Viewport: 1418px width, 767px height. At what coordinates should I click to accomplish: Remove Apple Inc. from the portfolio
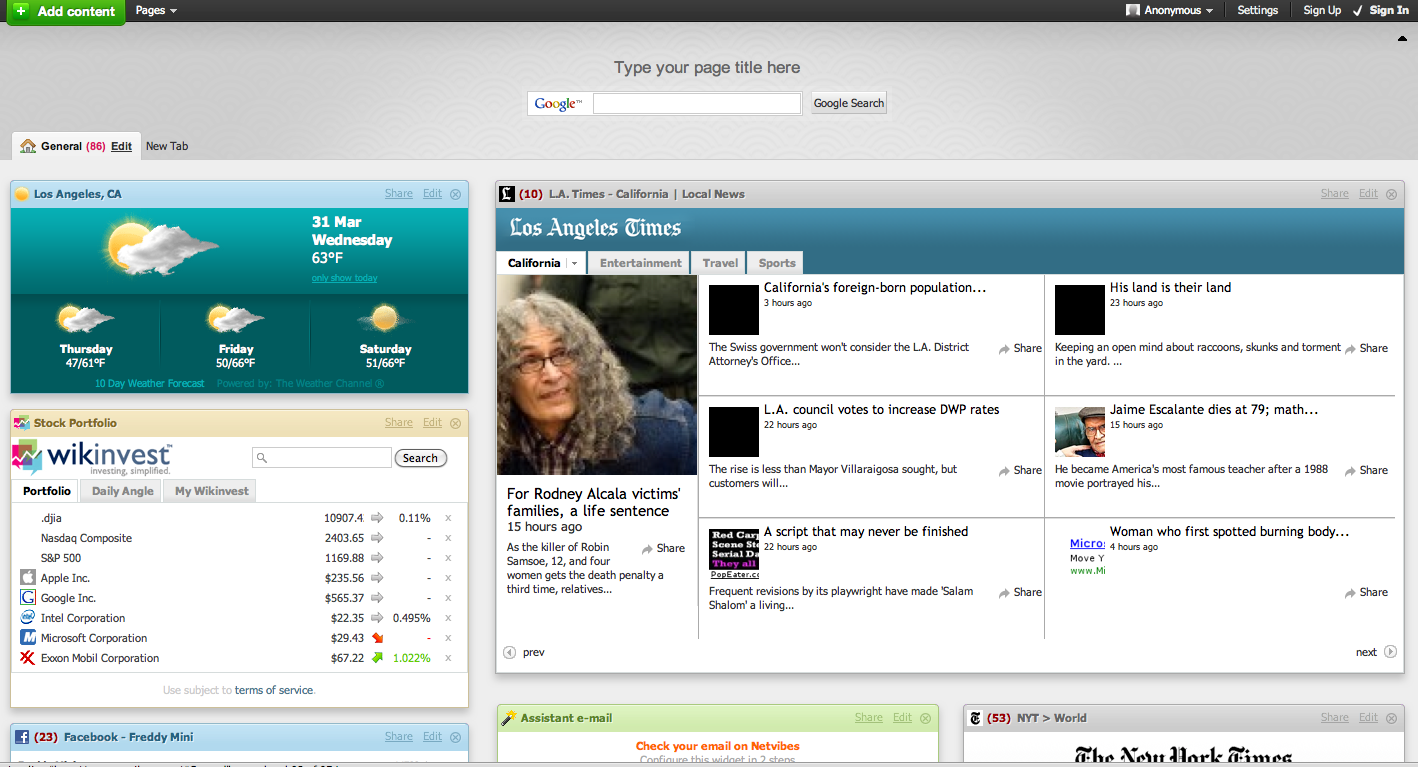click(x=448, y=578)
